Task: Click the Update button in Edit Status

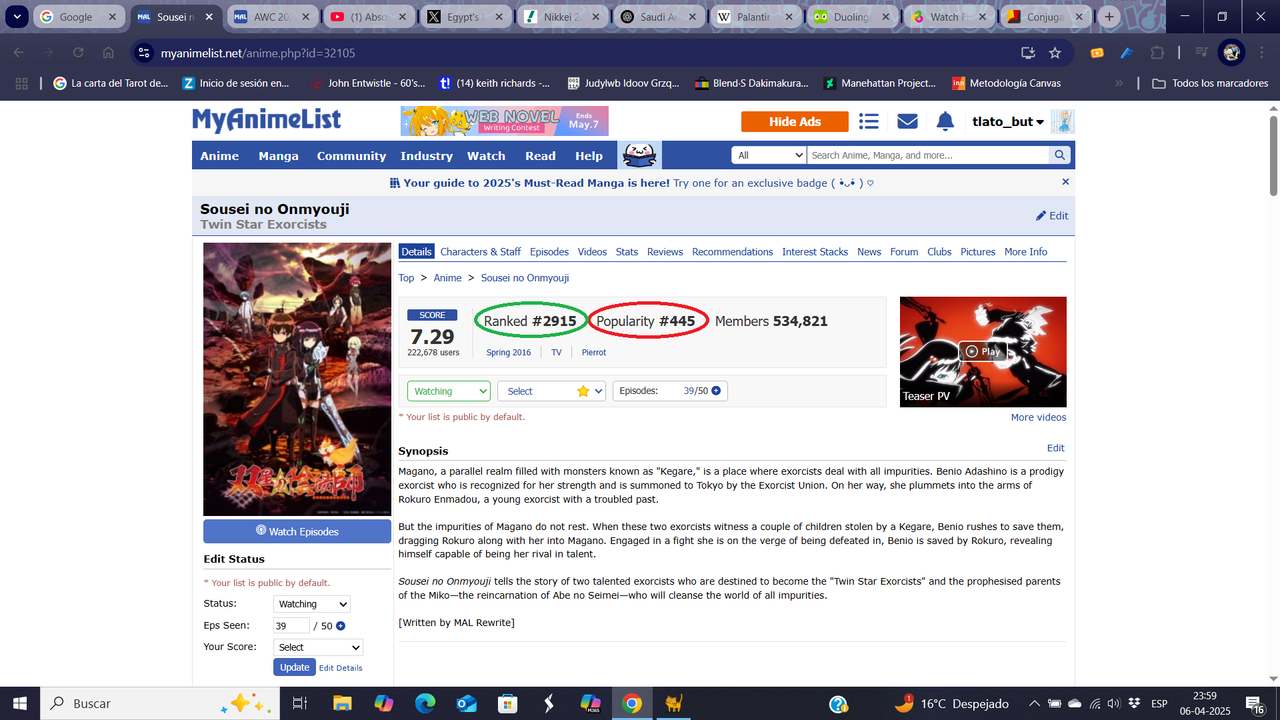Action: coord(294,667)
